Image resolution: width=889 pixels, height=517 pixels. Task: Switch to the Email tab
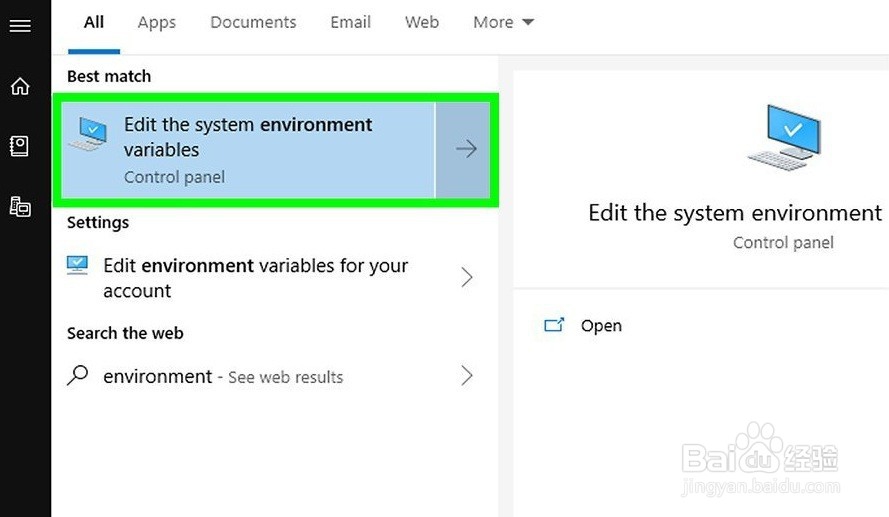pos(350,22)
